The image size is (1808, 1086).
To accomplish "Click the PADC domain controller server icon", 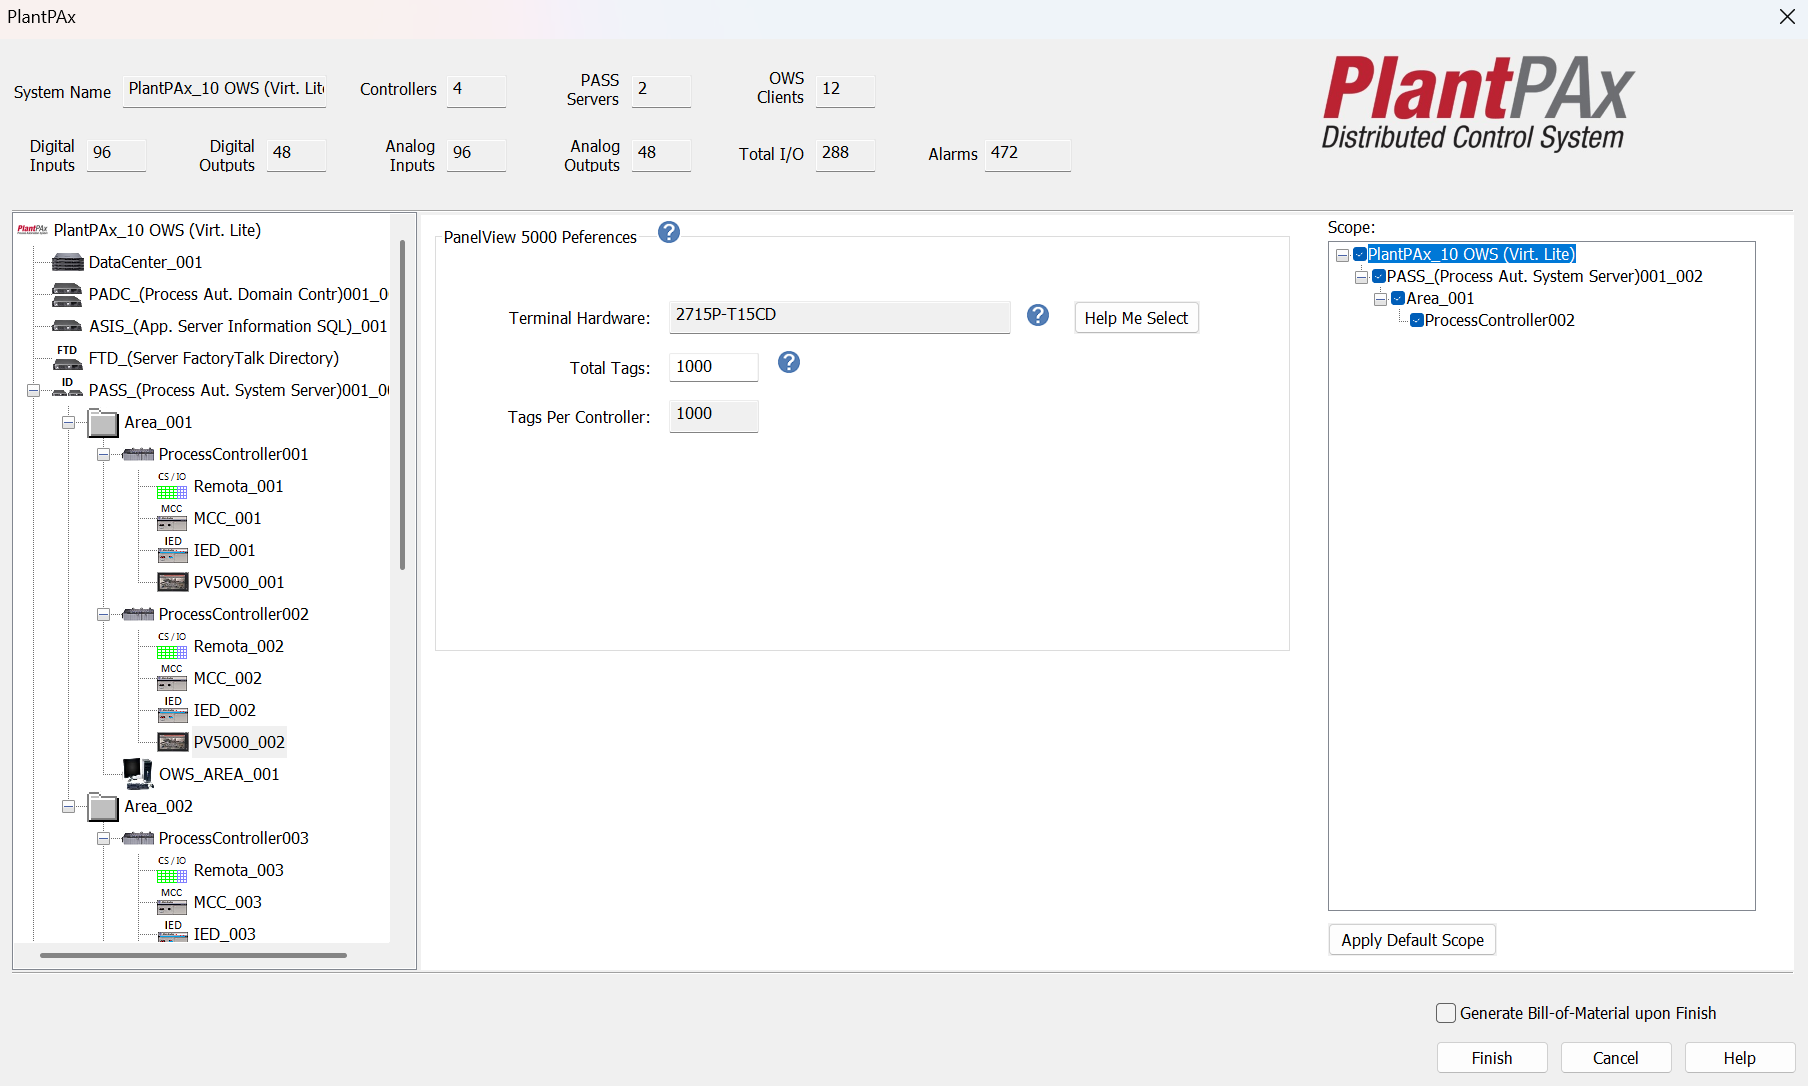I will (67, 294).
